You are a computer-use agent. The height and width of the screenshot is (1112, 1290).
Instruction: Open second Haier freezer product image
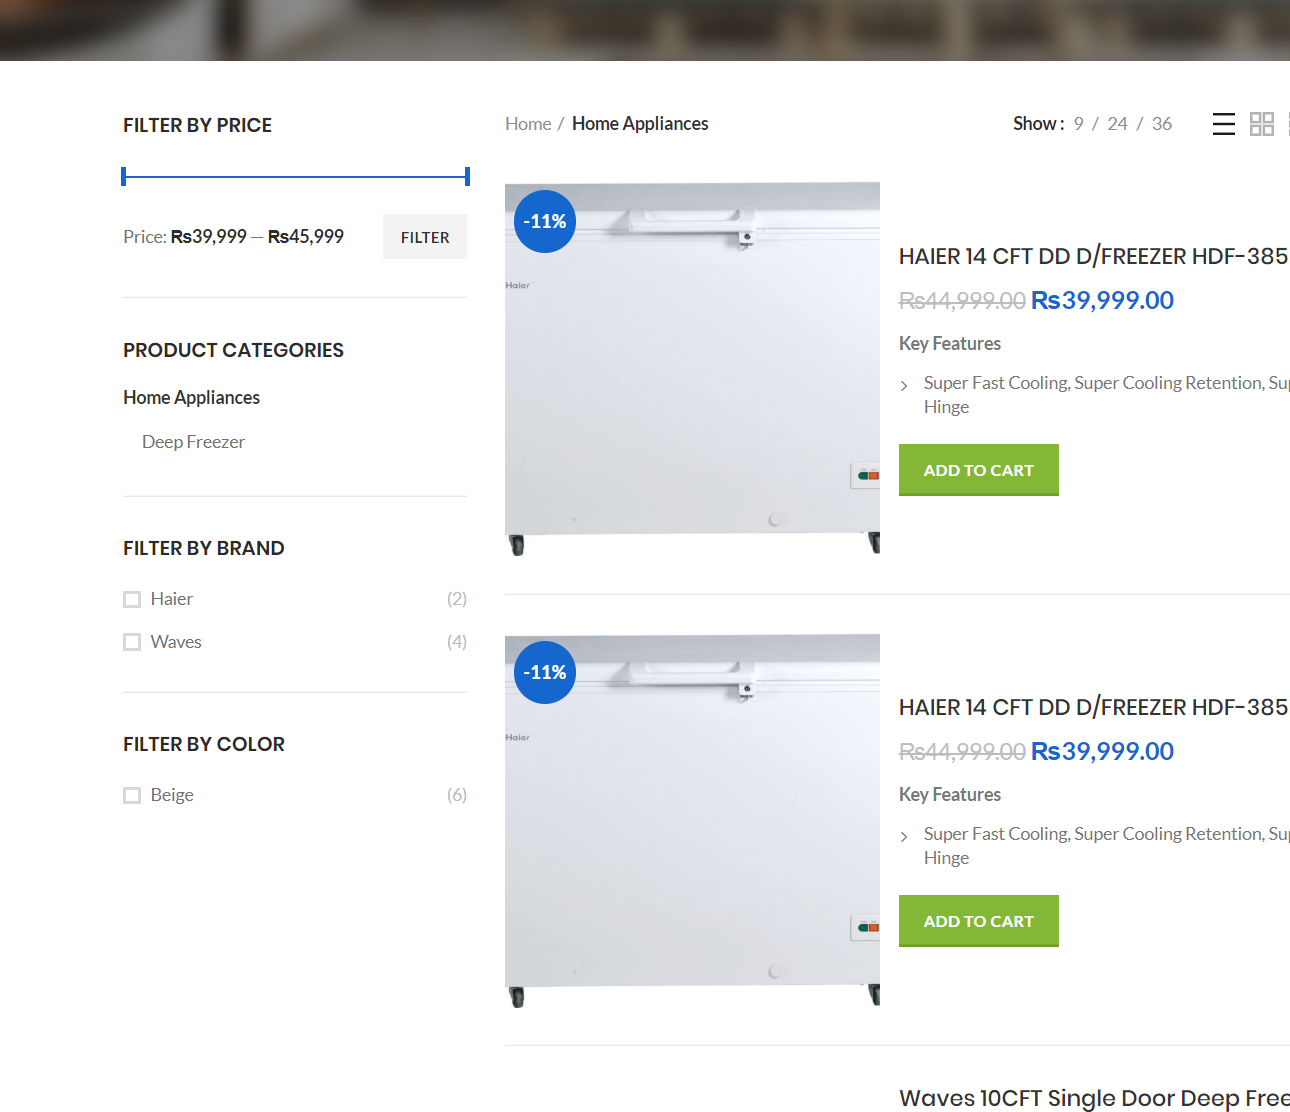(x=692, y=820)
